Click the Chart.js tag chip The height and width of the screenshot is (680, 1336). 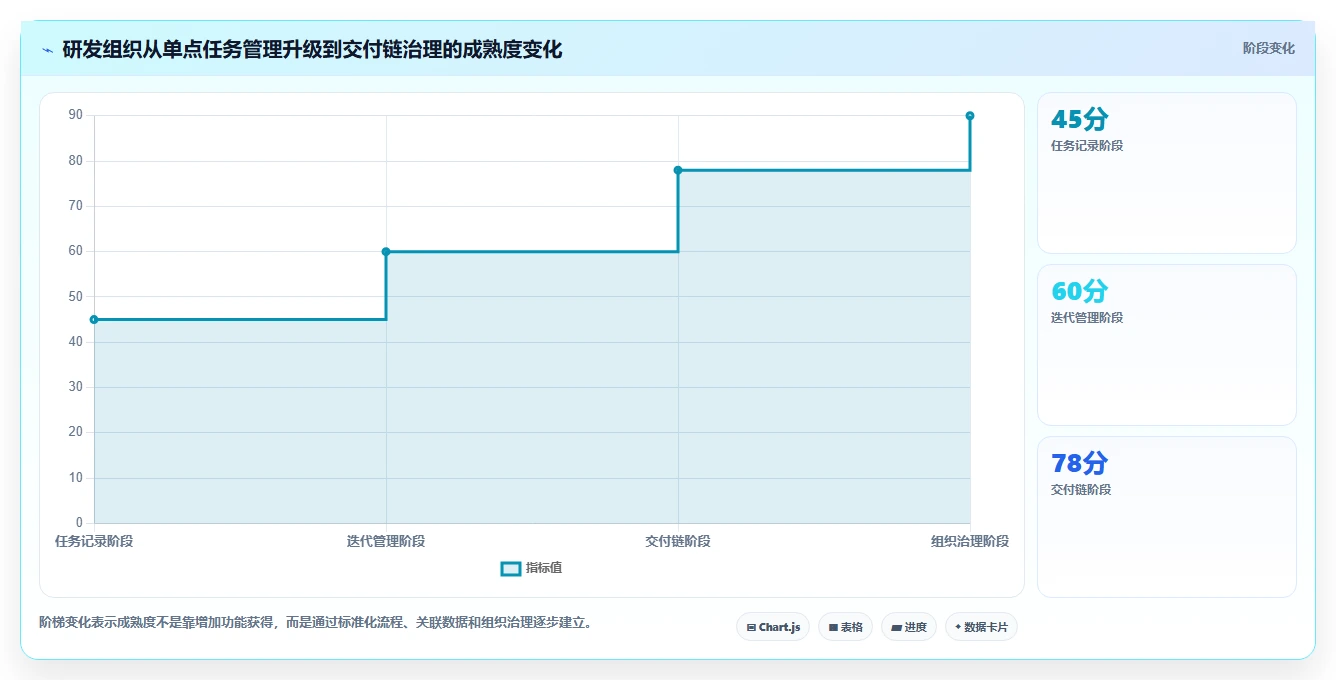point(773,627)
